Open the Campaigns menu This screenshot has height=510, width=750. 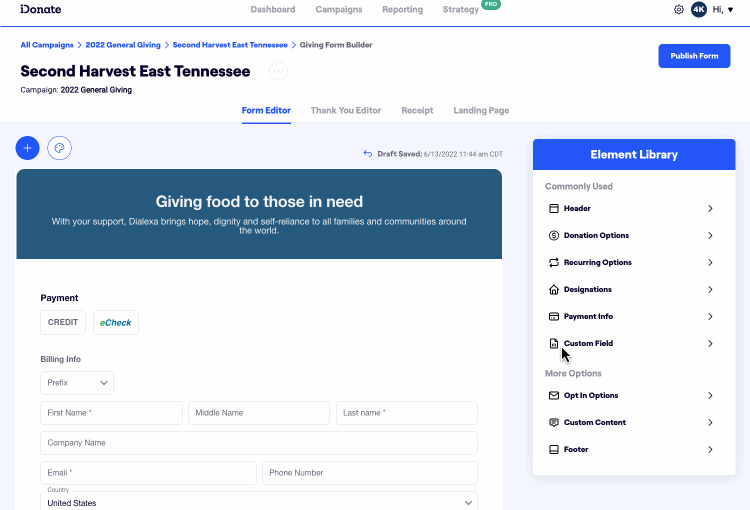[339, 10]
